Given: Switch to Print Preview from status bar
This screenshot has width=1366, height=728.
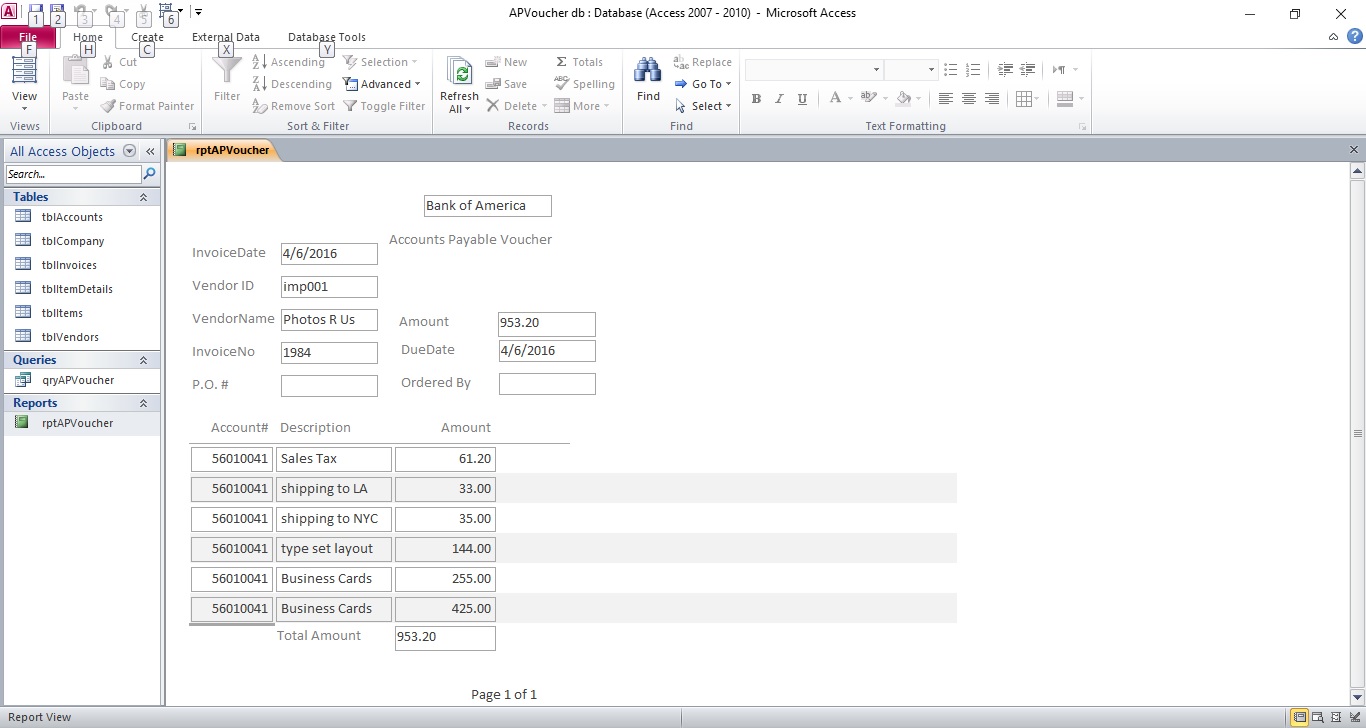Looking at the screenshot, I should pos(1317,717).
